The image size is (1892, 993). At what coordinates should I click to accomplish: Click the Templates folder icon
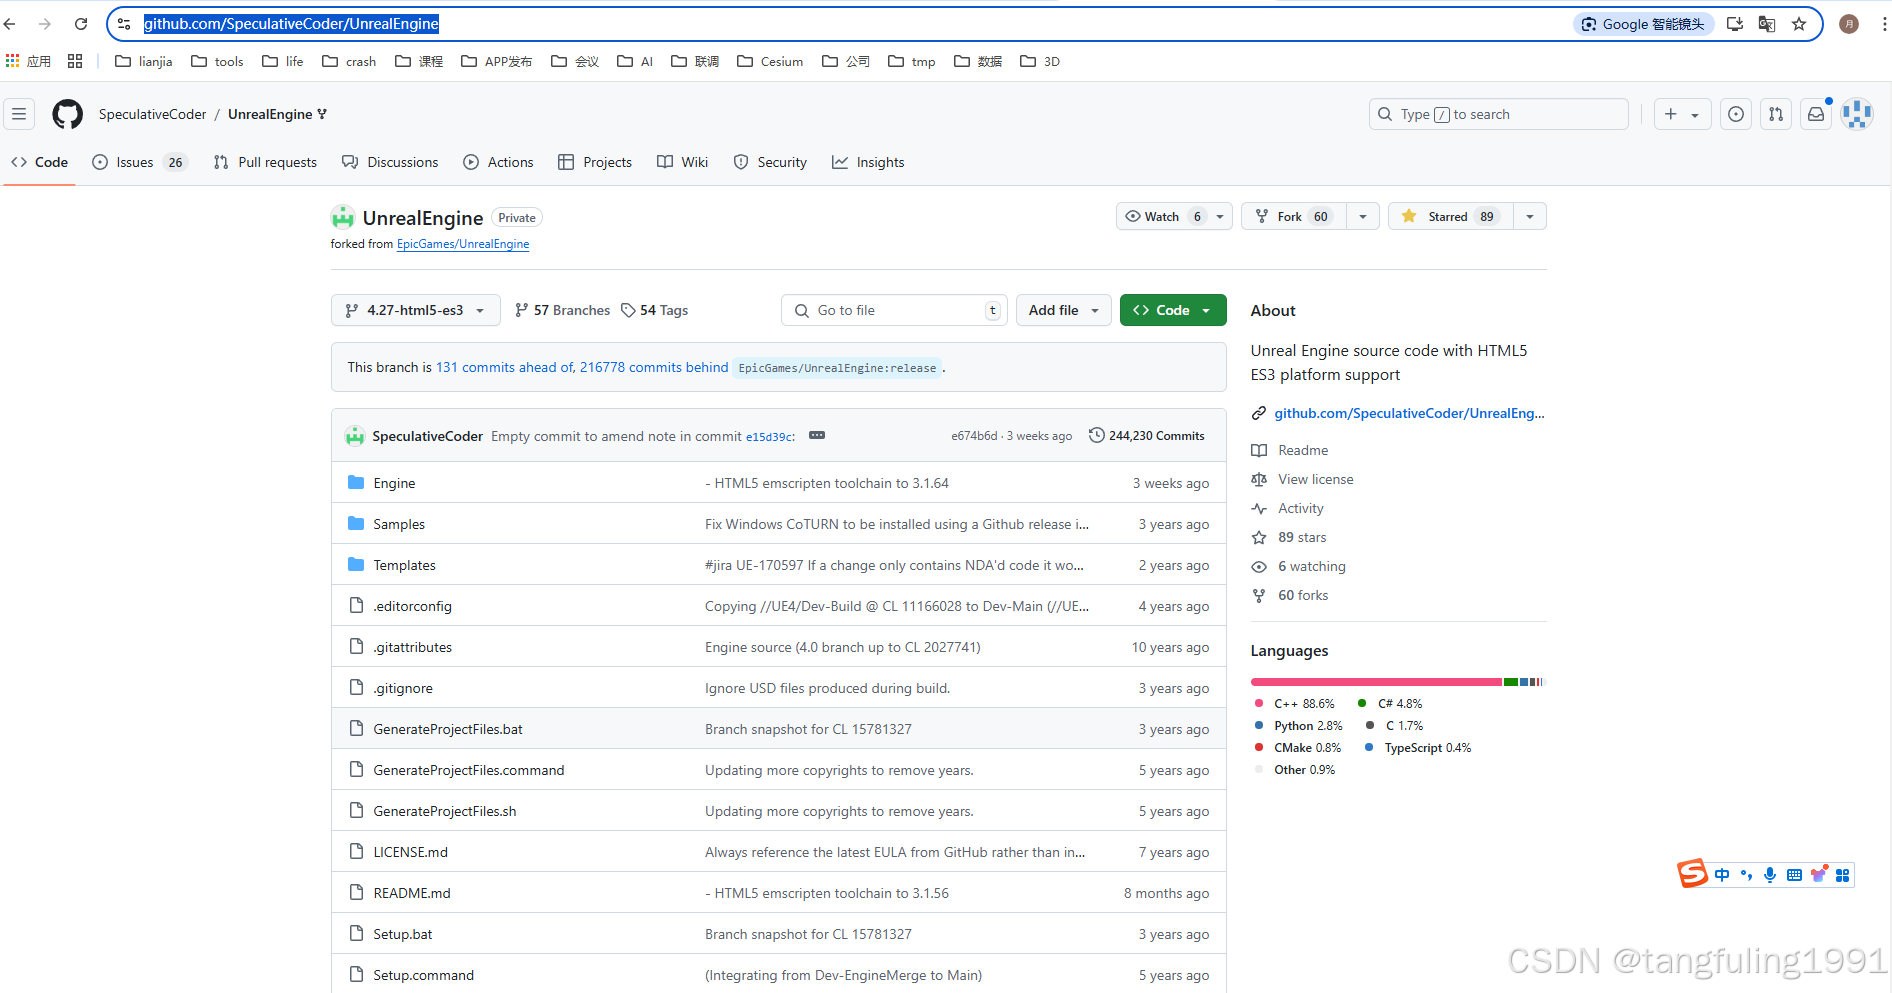coord(356,564)
